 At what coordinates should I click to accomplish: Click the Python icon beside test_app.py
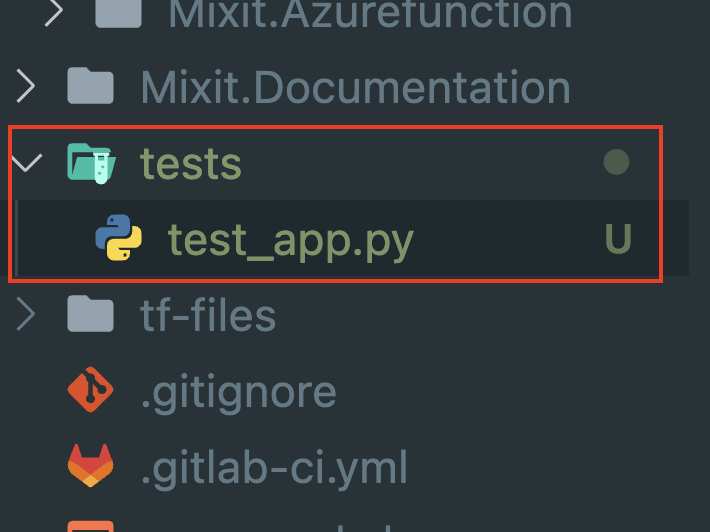[x=118, y=238]
